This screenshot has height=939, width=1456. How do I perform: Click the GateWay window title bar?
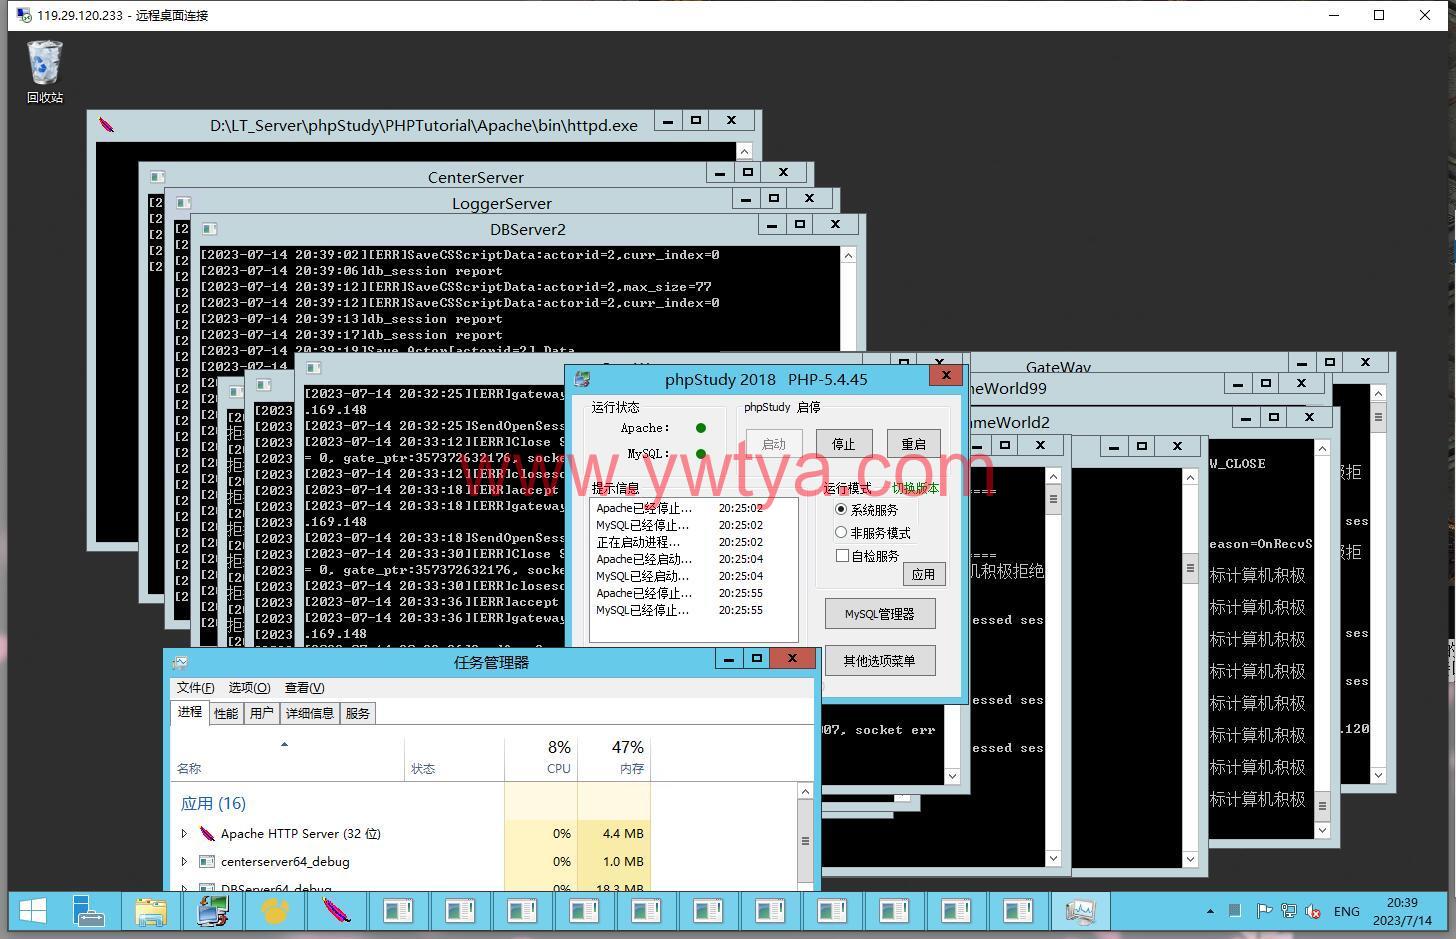pos(1058,367)
